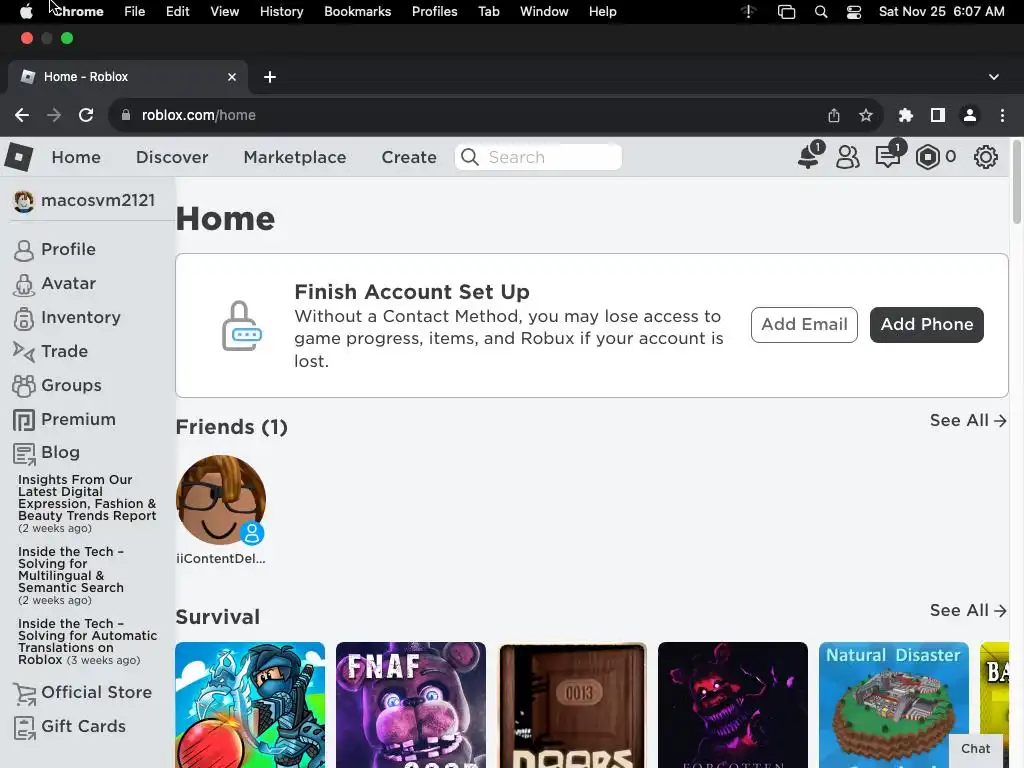Click See All for Friends
This screenshot has height=768, width=1024.
click(968, 421)
